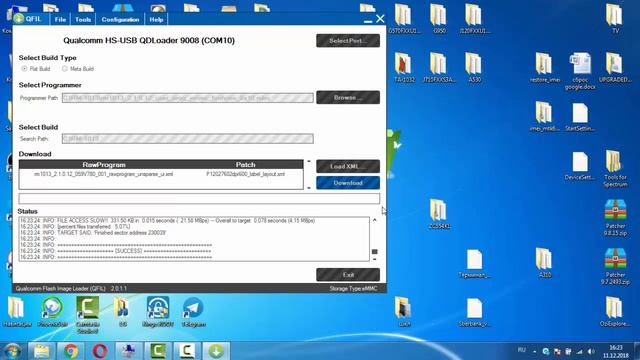This screenshot has height=360, width=640.
Task: Open the File menu
Action: point(60,19)
